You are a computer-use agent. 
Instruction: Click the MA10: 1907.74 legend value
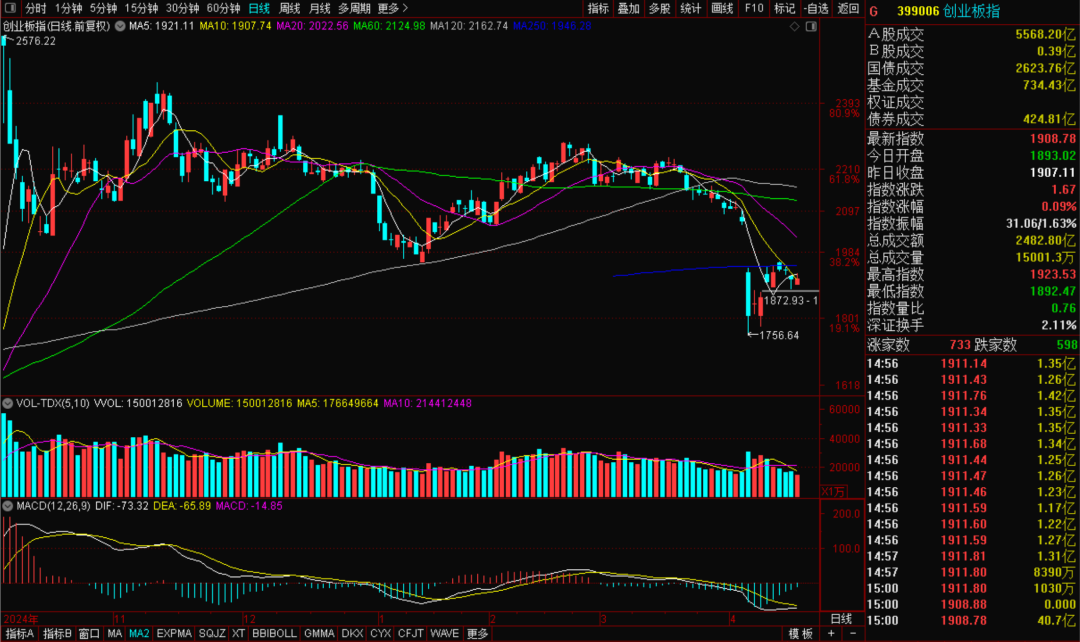[236, 26]
